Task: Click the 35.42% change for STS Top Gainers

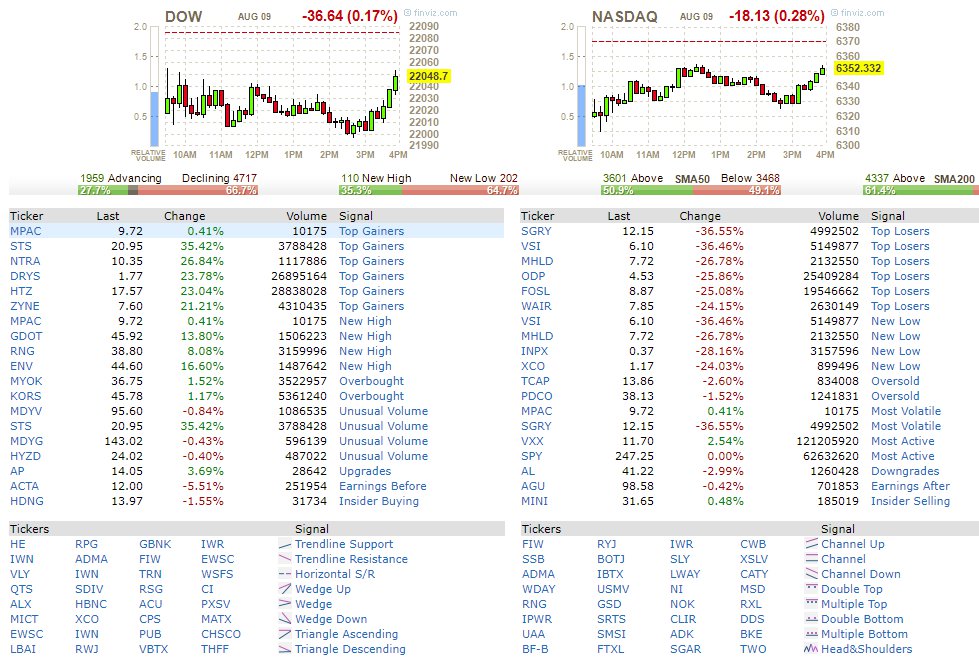Action: pyautogui.click(x=202, y=246)
